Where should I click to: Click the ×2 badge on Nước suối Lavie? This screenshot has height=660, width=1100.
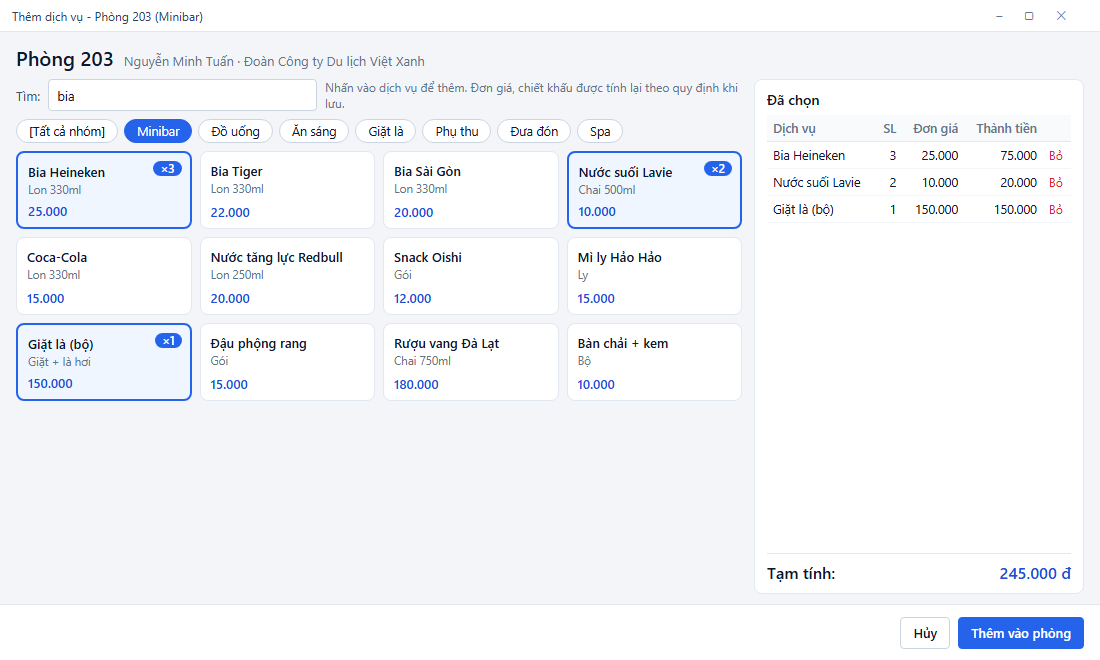coord(718,169)
